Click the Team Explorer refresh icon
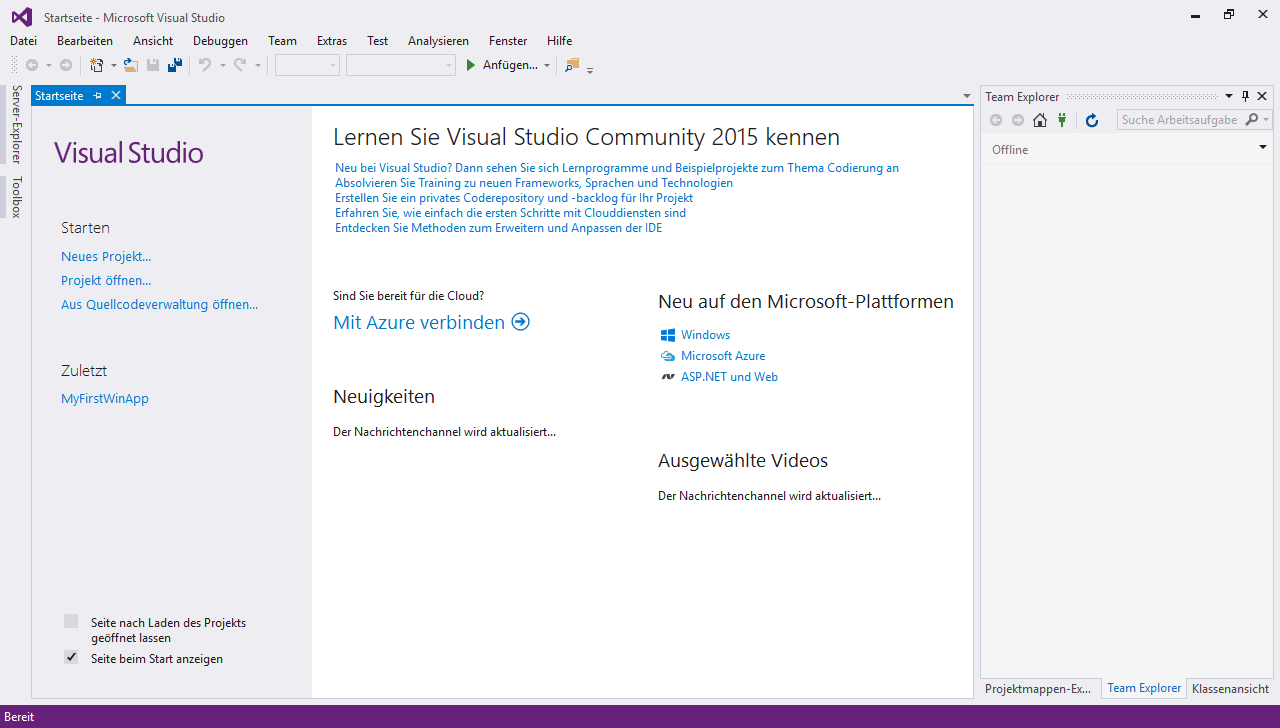 click(1092, 120)
